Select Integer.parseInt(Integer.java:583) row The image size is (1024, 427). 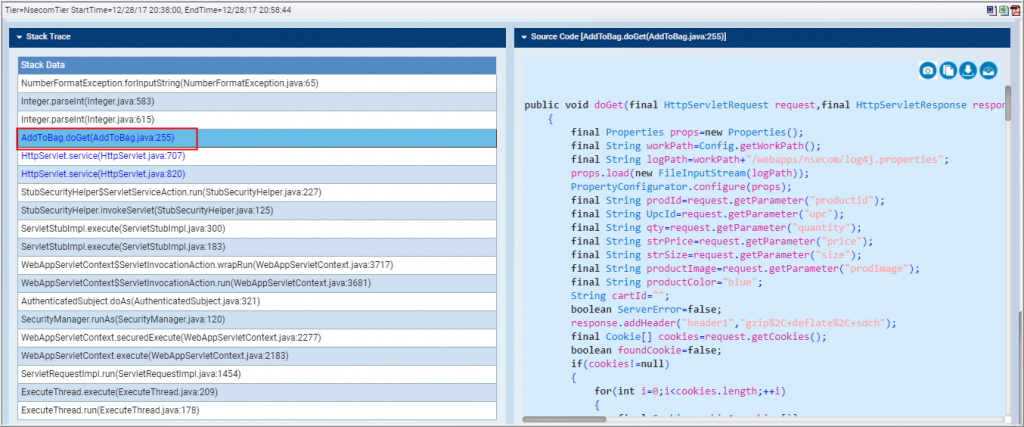(257, 102)
